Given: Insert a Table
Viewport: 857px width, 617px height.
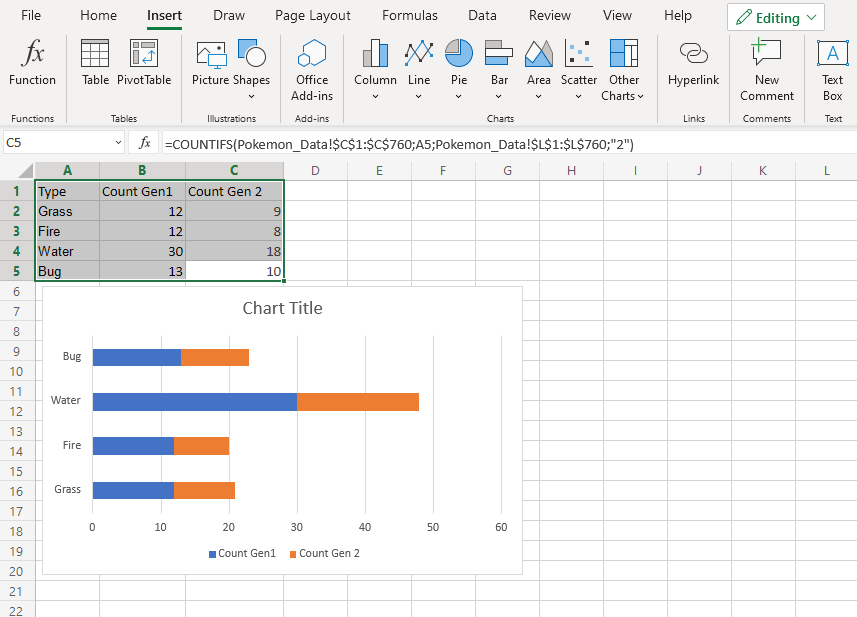Looking at the screenshot, I should click(x=95, y=68).
